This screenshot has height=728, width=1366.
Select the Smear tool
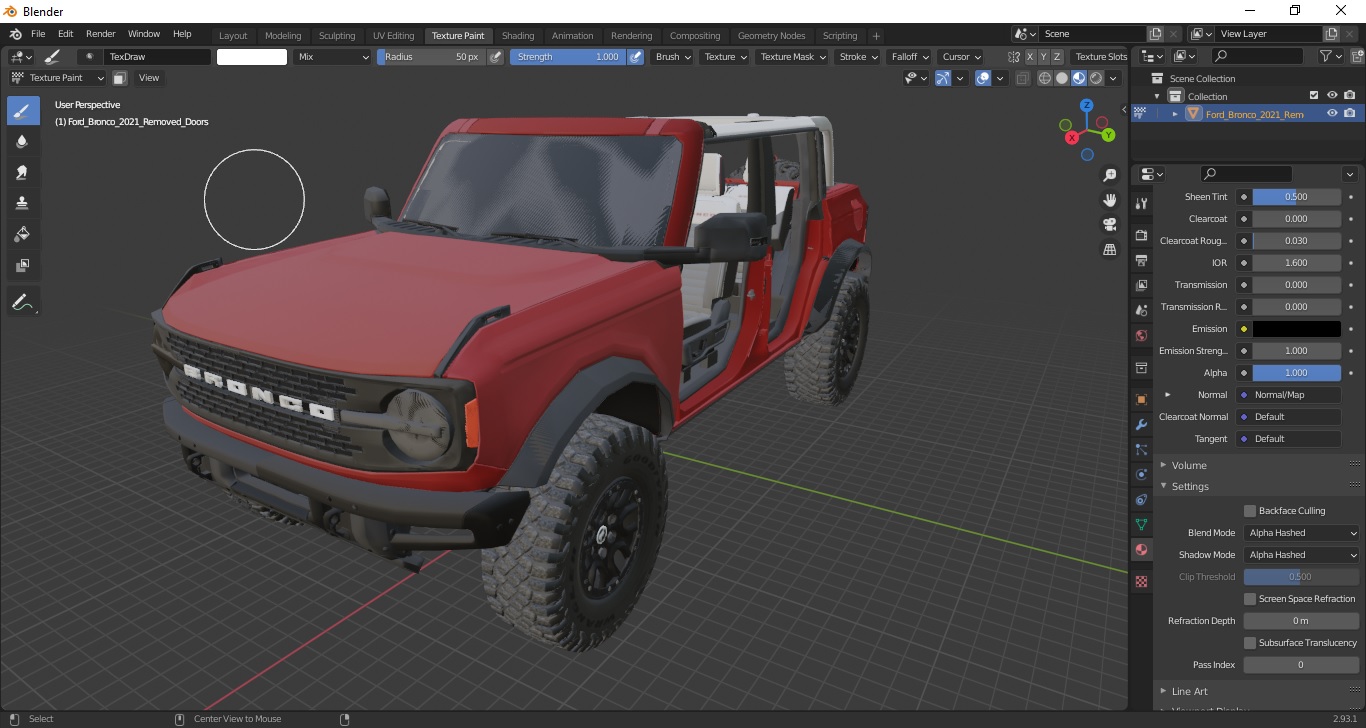22,172
